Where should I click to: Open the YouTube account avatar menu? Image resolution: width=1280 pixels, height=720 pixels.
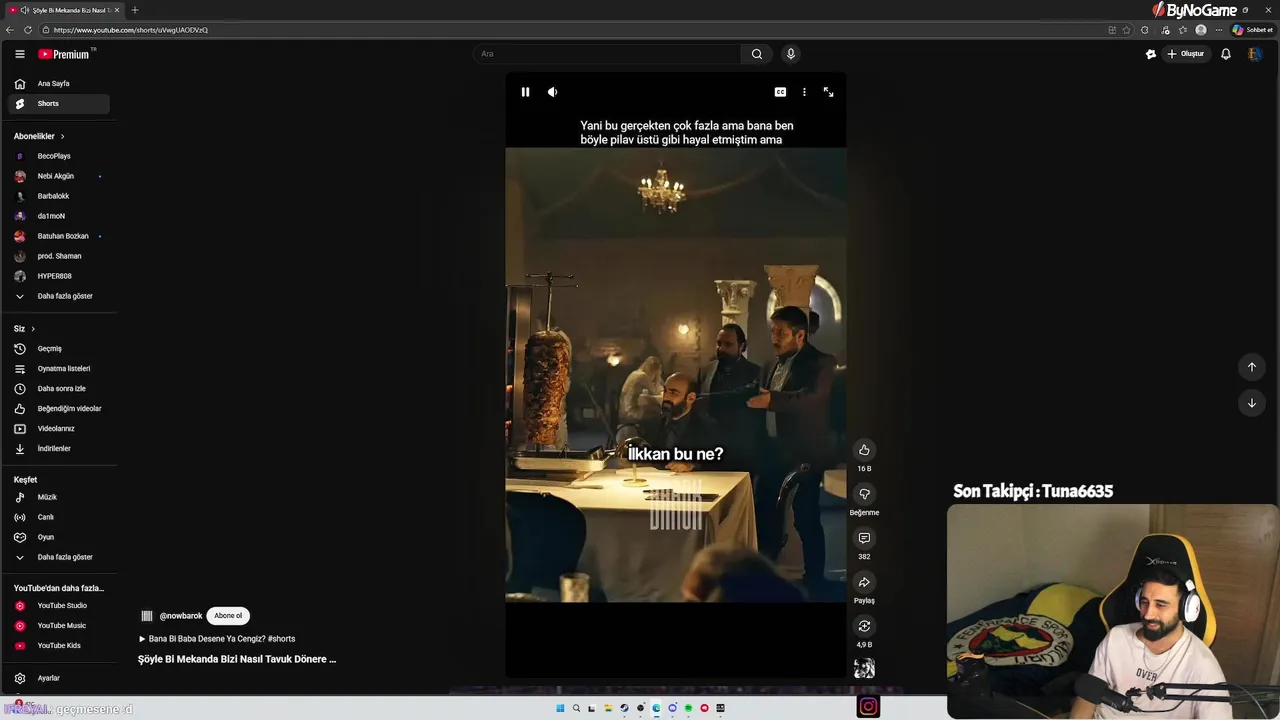coord(1254,54)
